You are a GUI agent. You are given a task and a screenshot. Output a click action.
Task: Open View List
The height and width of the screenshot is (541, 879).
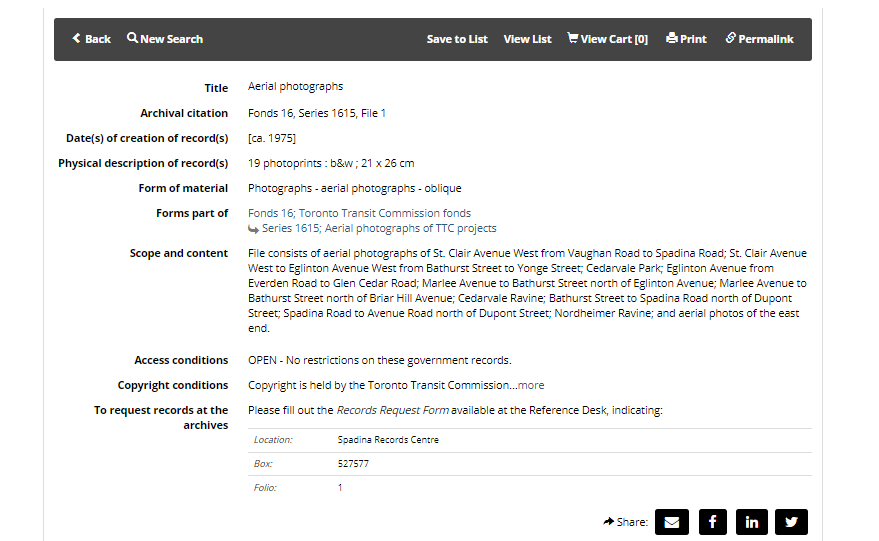pos(528,39)
